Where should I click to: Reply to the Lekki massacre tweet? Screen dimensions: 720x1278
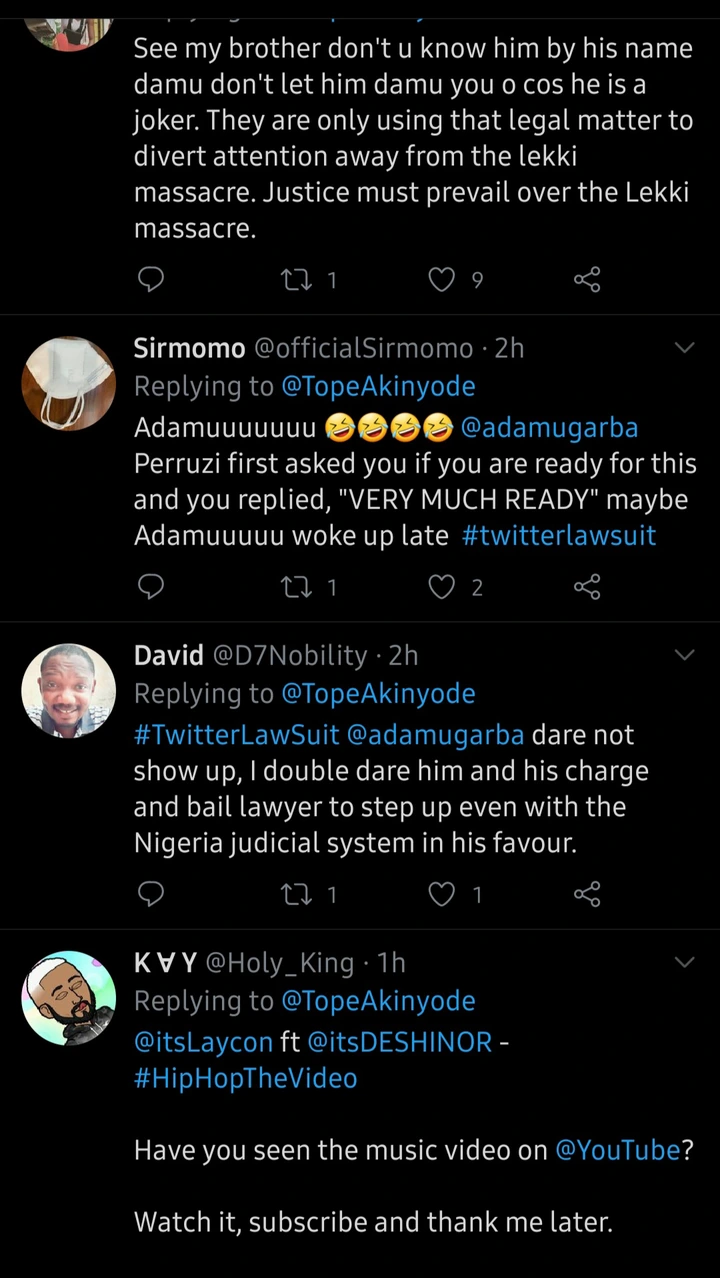coord(150,280)
